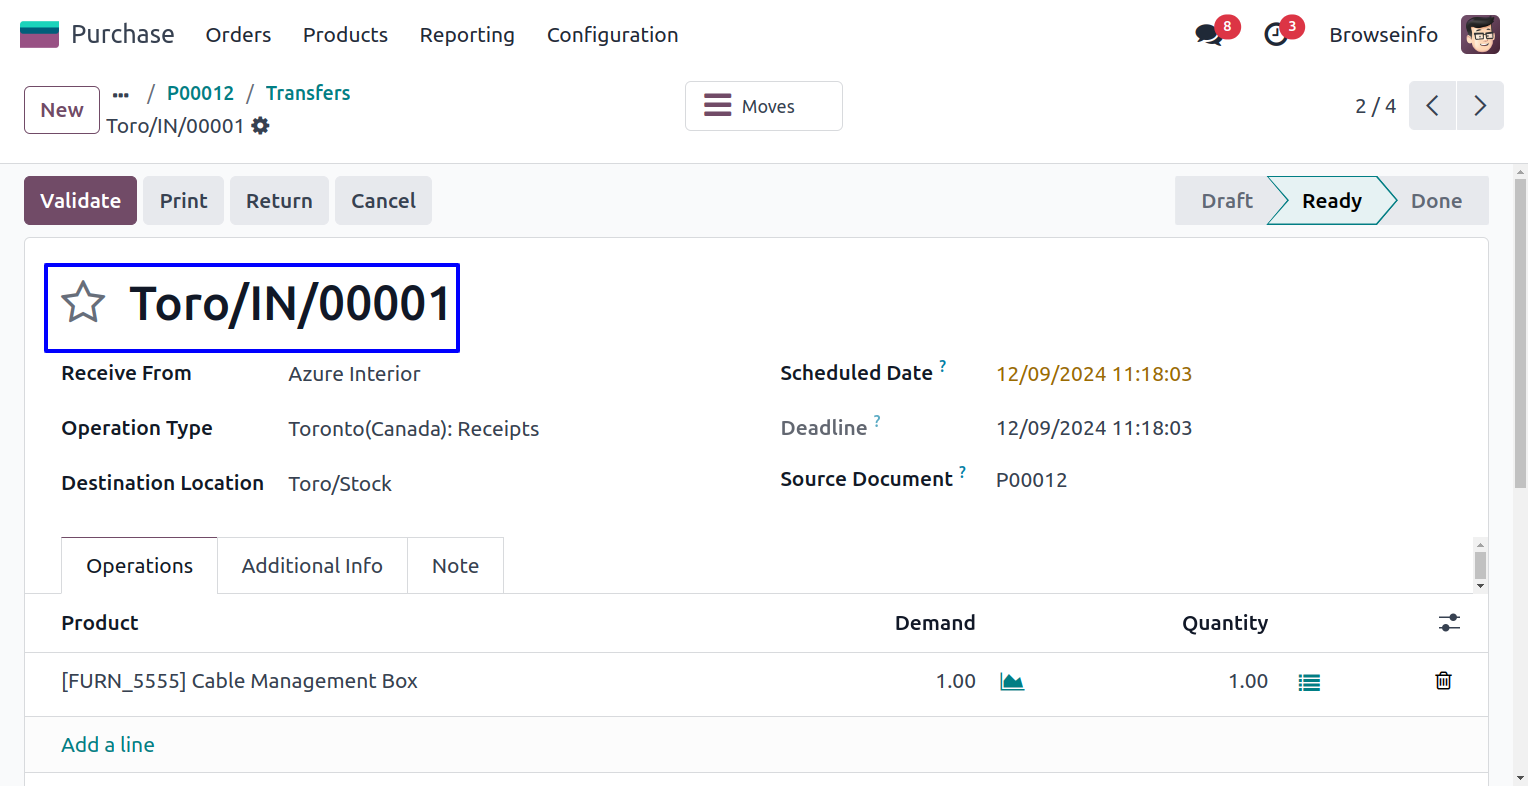Switch to the Additional Info tab

[312, 566]
